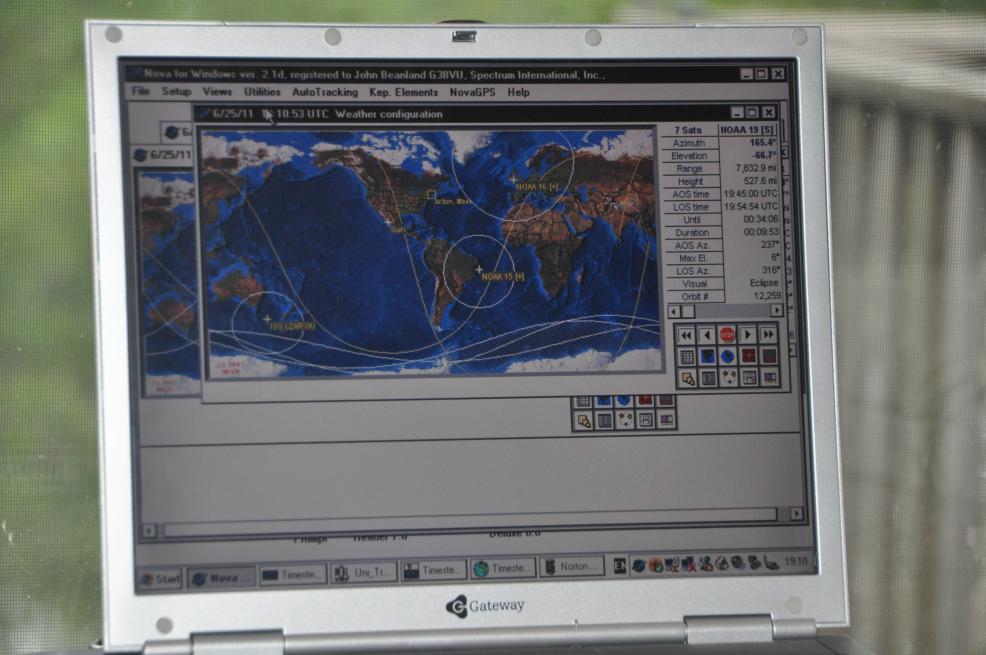986x655 pixels.
Task: Click the blue globe view icon
Action: click(728, 357)
